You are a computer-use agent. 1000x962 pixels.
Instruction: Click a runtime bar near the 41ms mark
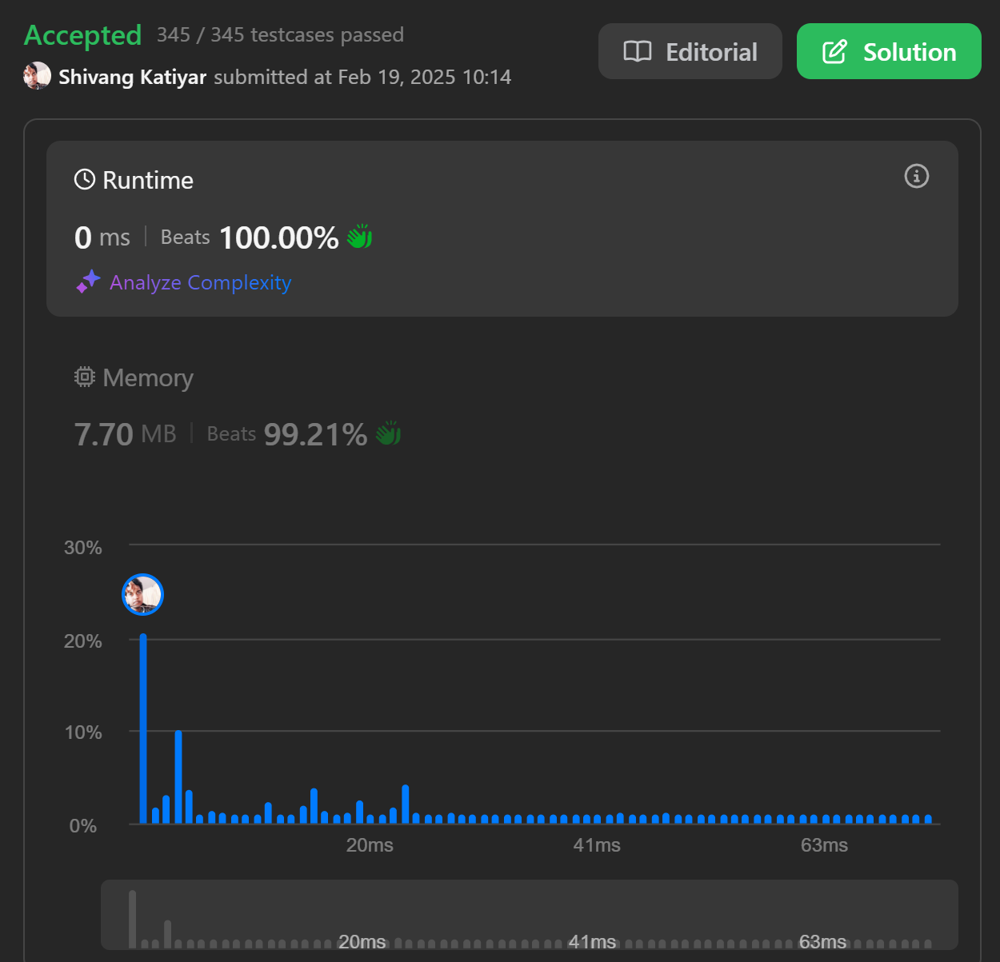point(596,818)
